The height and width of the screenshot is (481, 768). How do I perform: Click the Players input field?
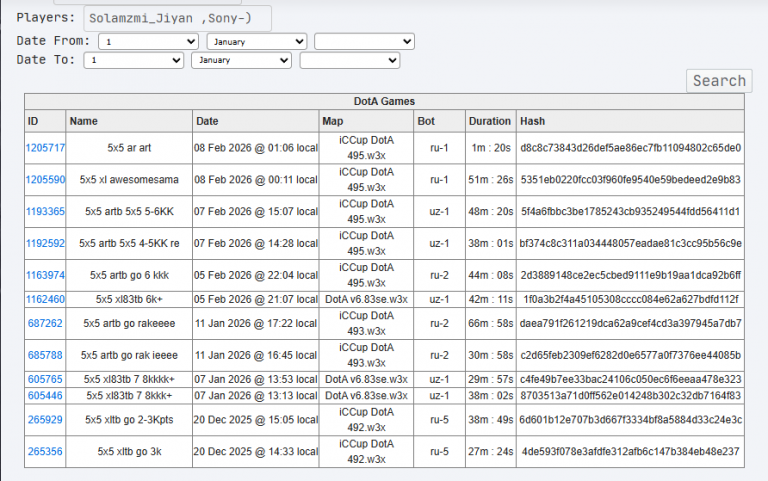pyautogui.click(x=177, y=19)
